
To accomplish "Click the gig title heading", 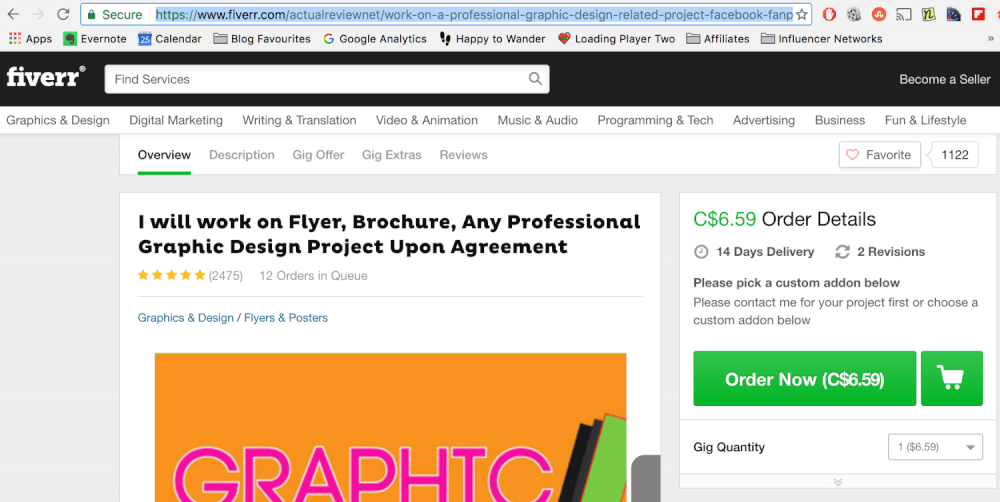I will coord(389,234).
